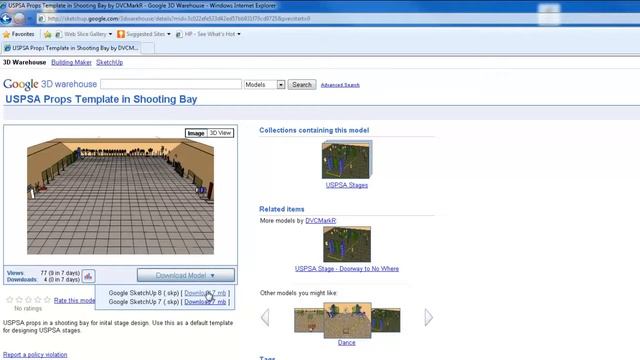Click the browser Forward arrow button
Image resolution: width=640 pixels, height=360 pixels.
click(19, 19)
